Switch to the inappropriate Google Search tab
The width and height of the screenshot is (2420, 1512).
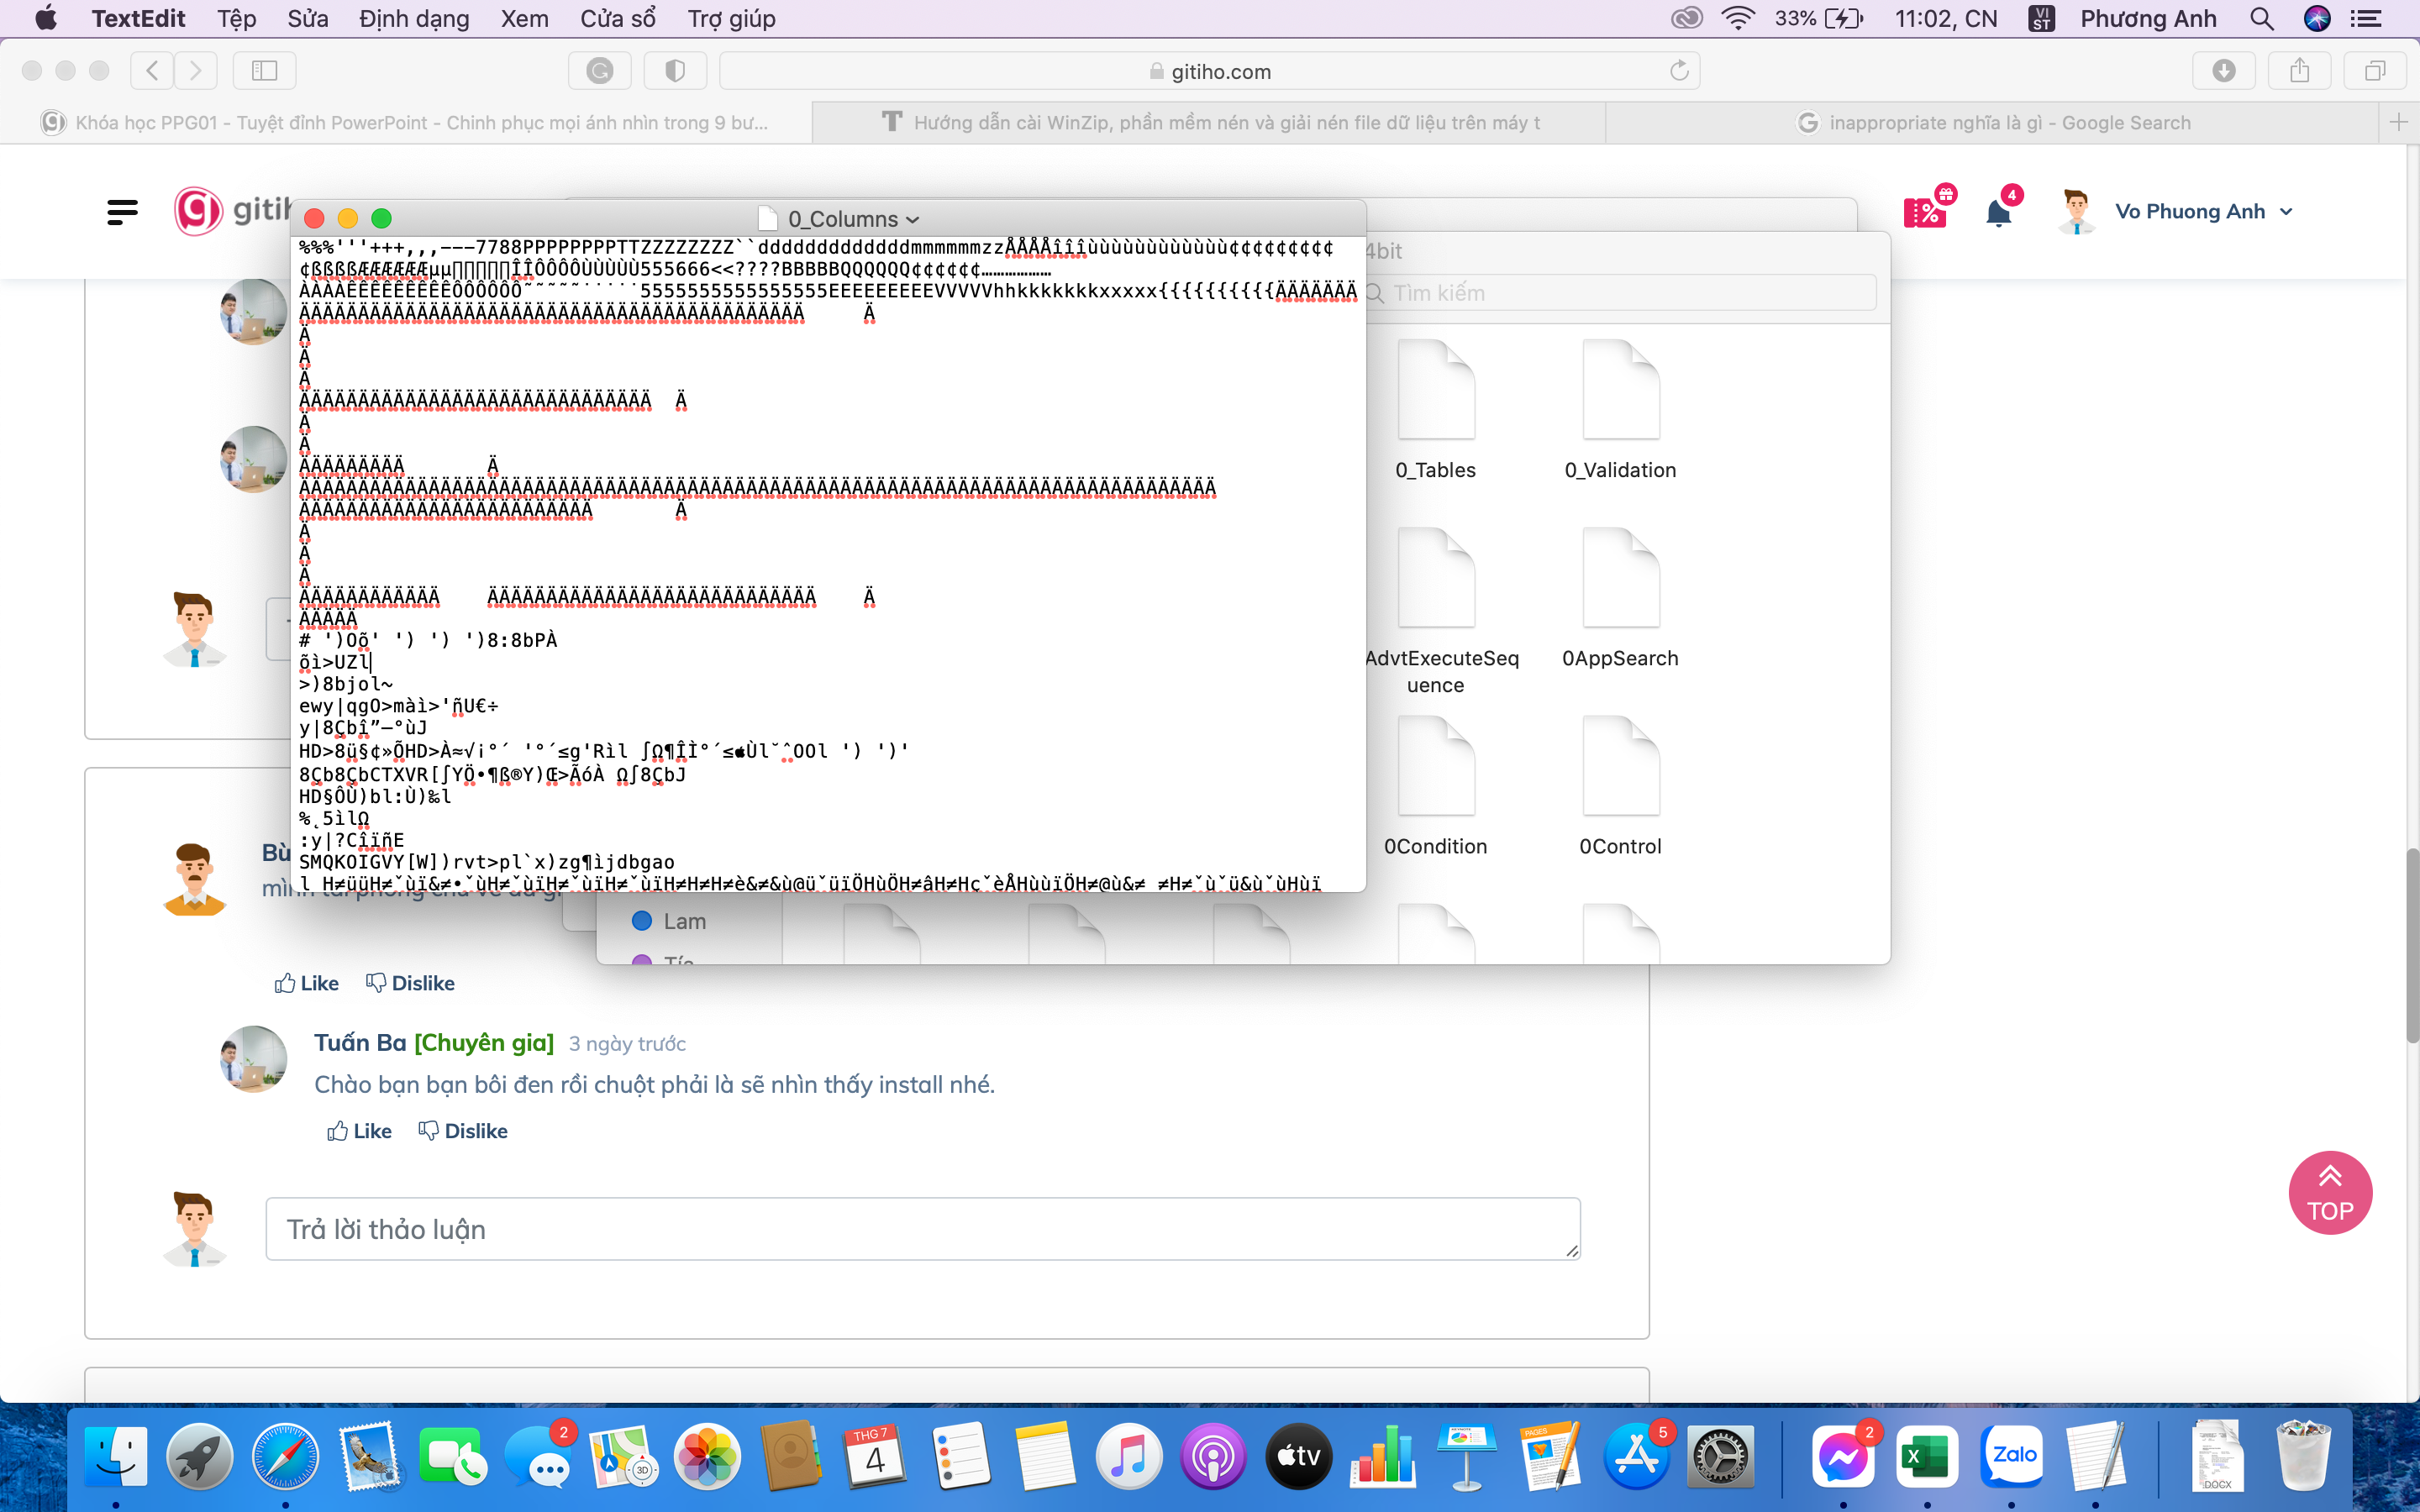[1992, 122]
